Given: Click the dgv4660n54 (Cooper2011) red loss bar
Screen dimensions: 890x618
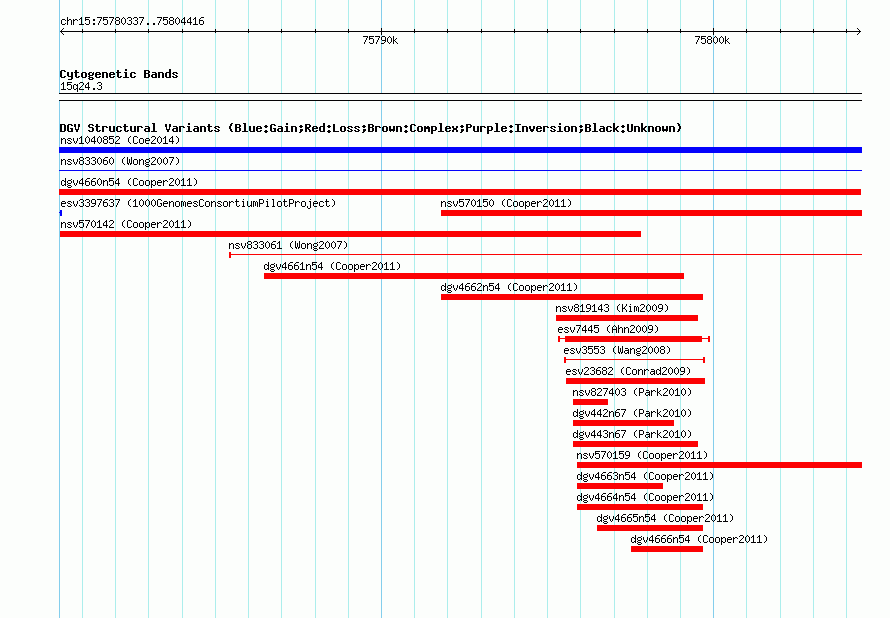Looking at the screenshot, I should 460,192.
